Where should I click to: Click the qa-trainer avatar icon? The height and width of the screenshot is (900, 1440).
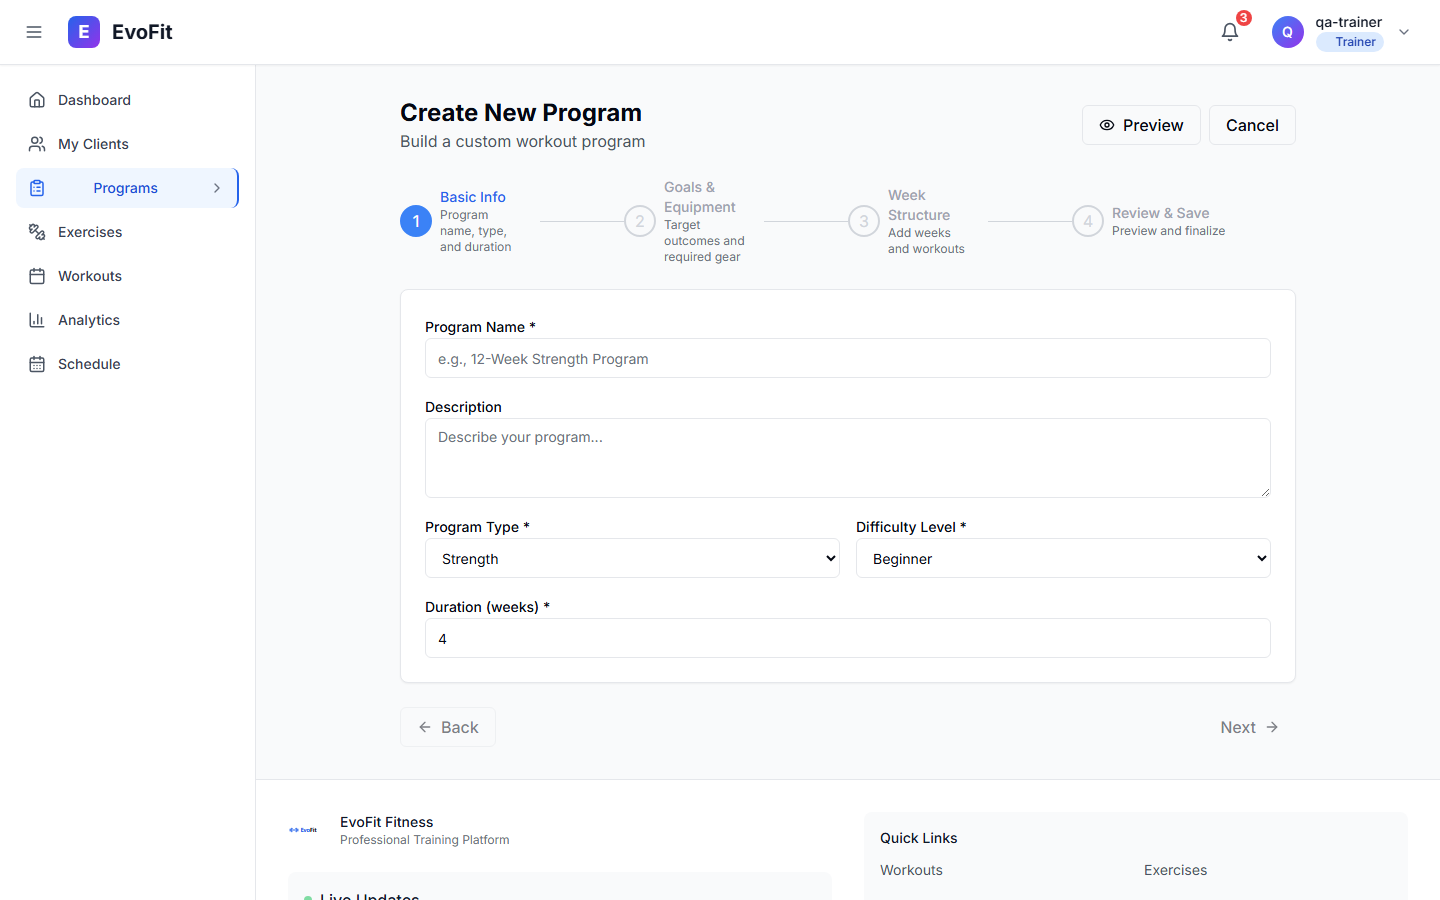point(1287,31)
